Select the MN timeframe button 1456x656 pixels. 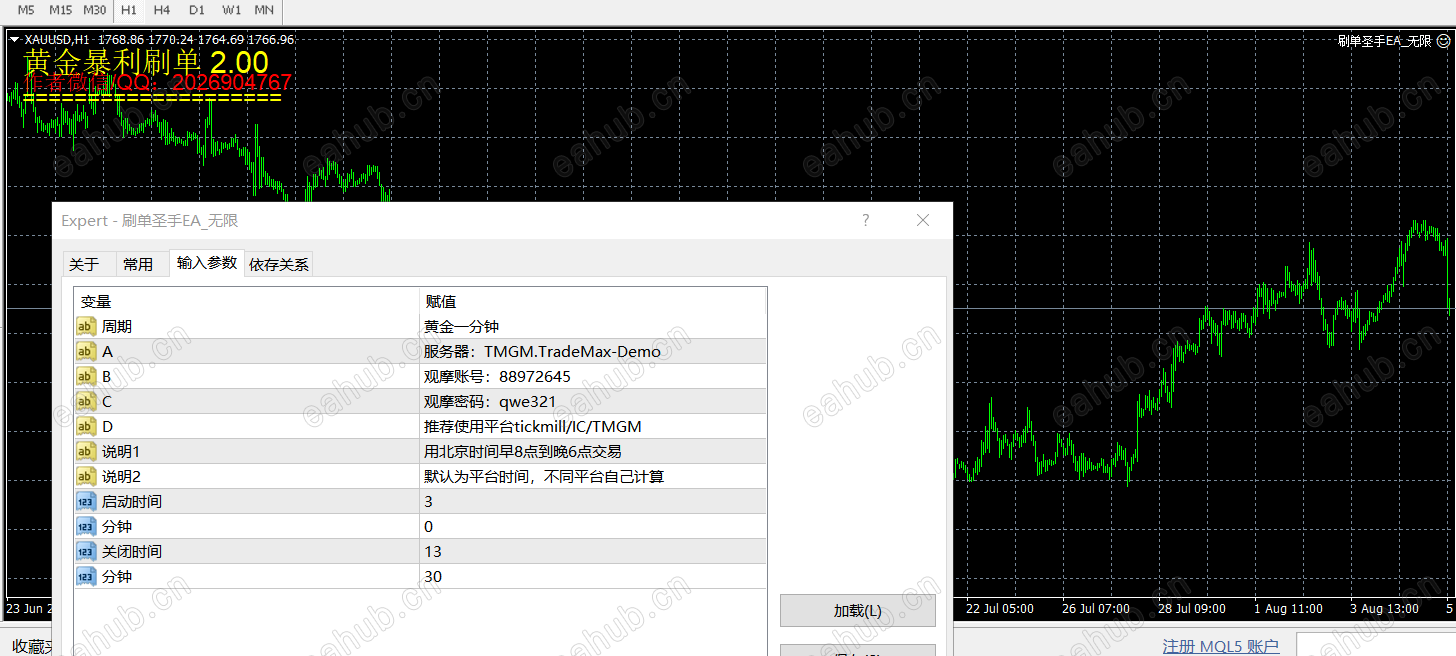[x=264, y=10]
